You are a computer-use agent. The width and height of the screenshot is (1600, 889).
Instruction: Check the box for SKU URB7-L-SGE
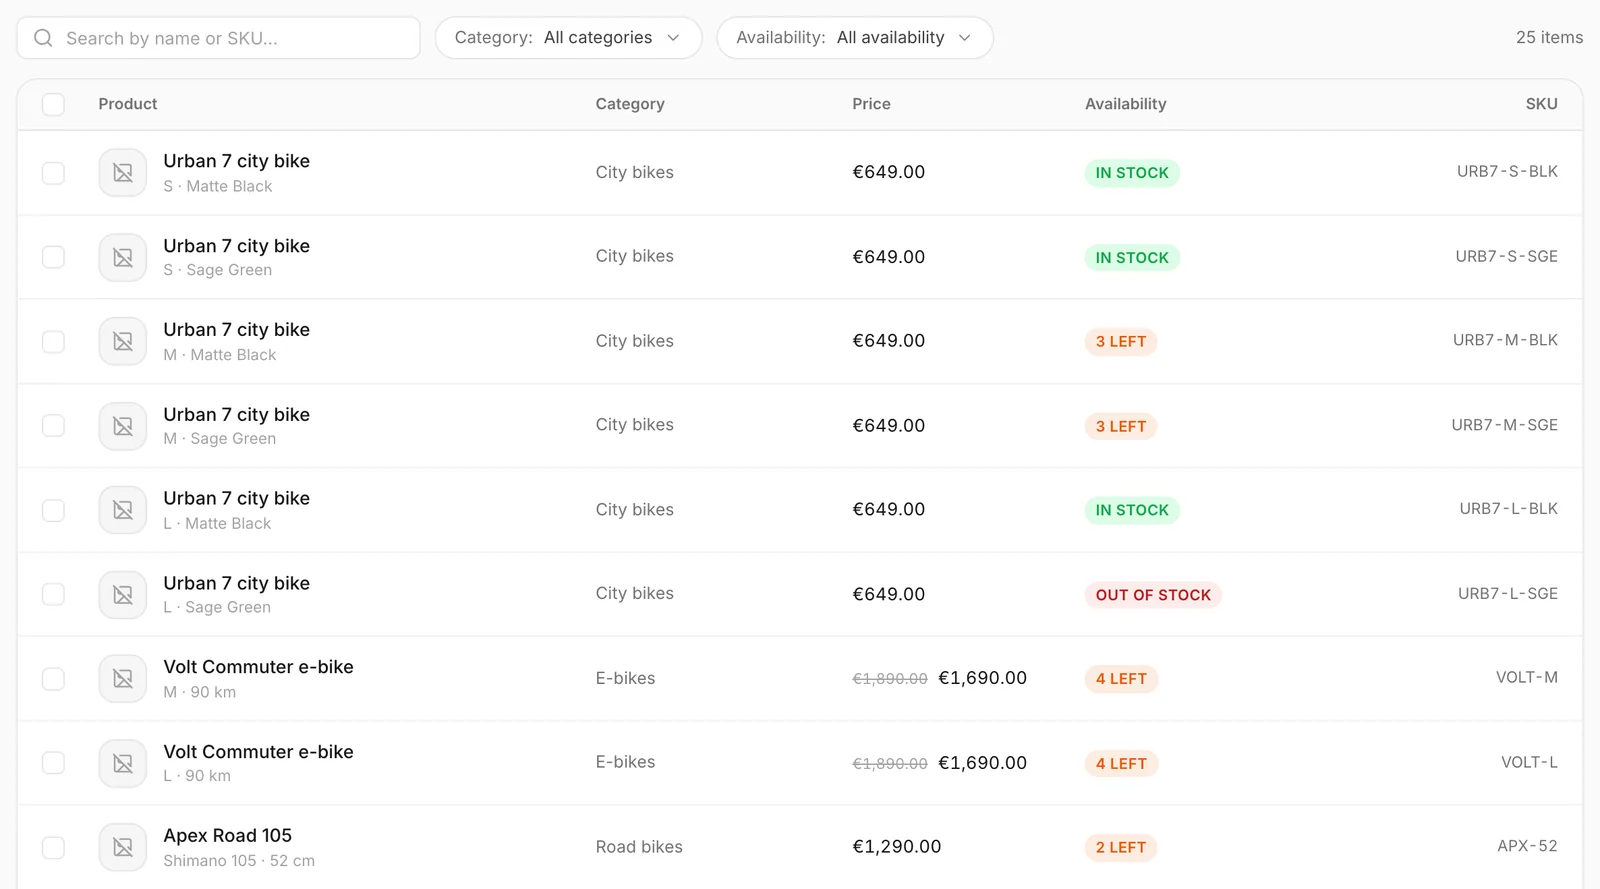click(x=53, y=595)
